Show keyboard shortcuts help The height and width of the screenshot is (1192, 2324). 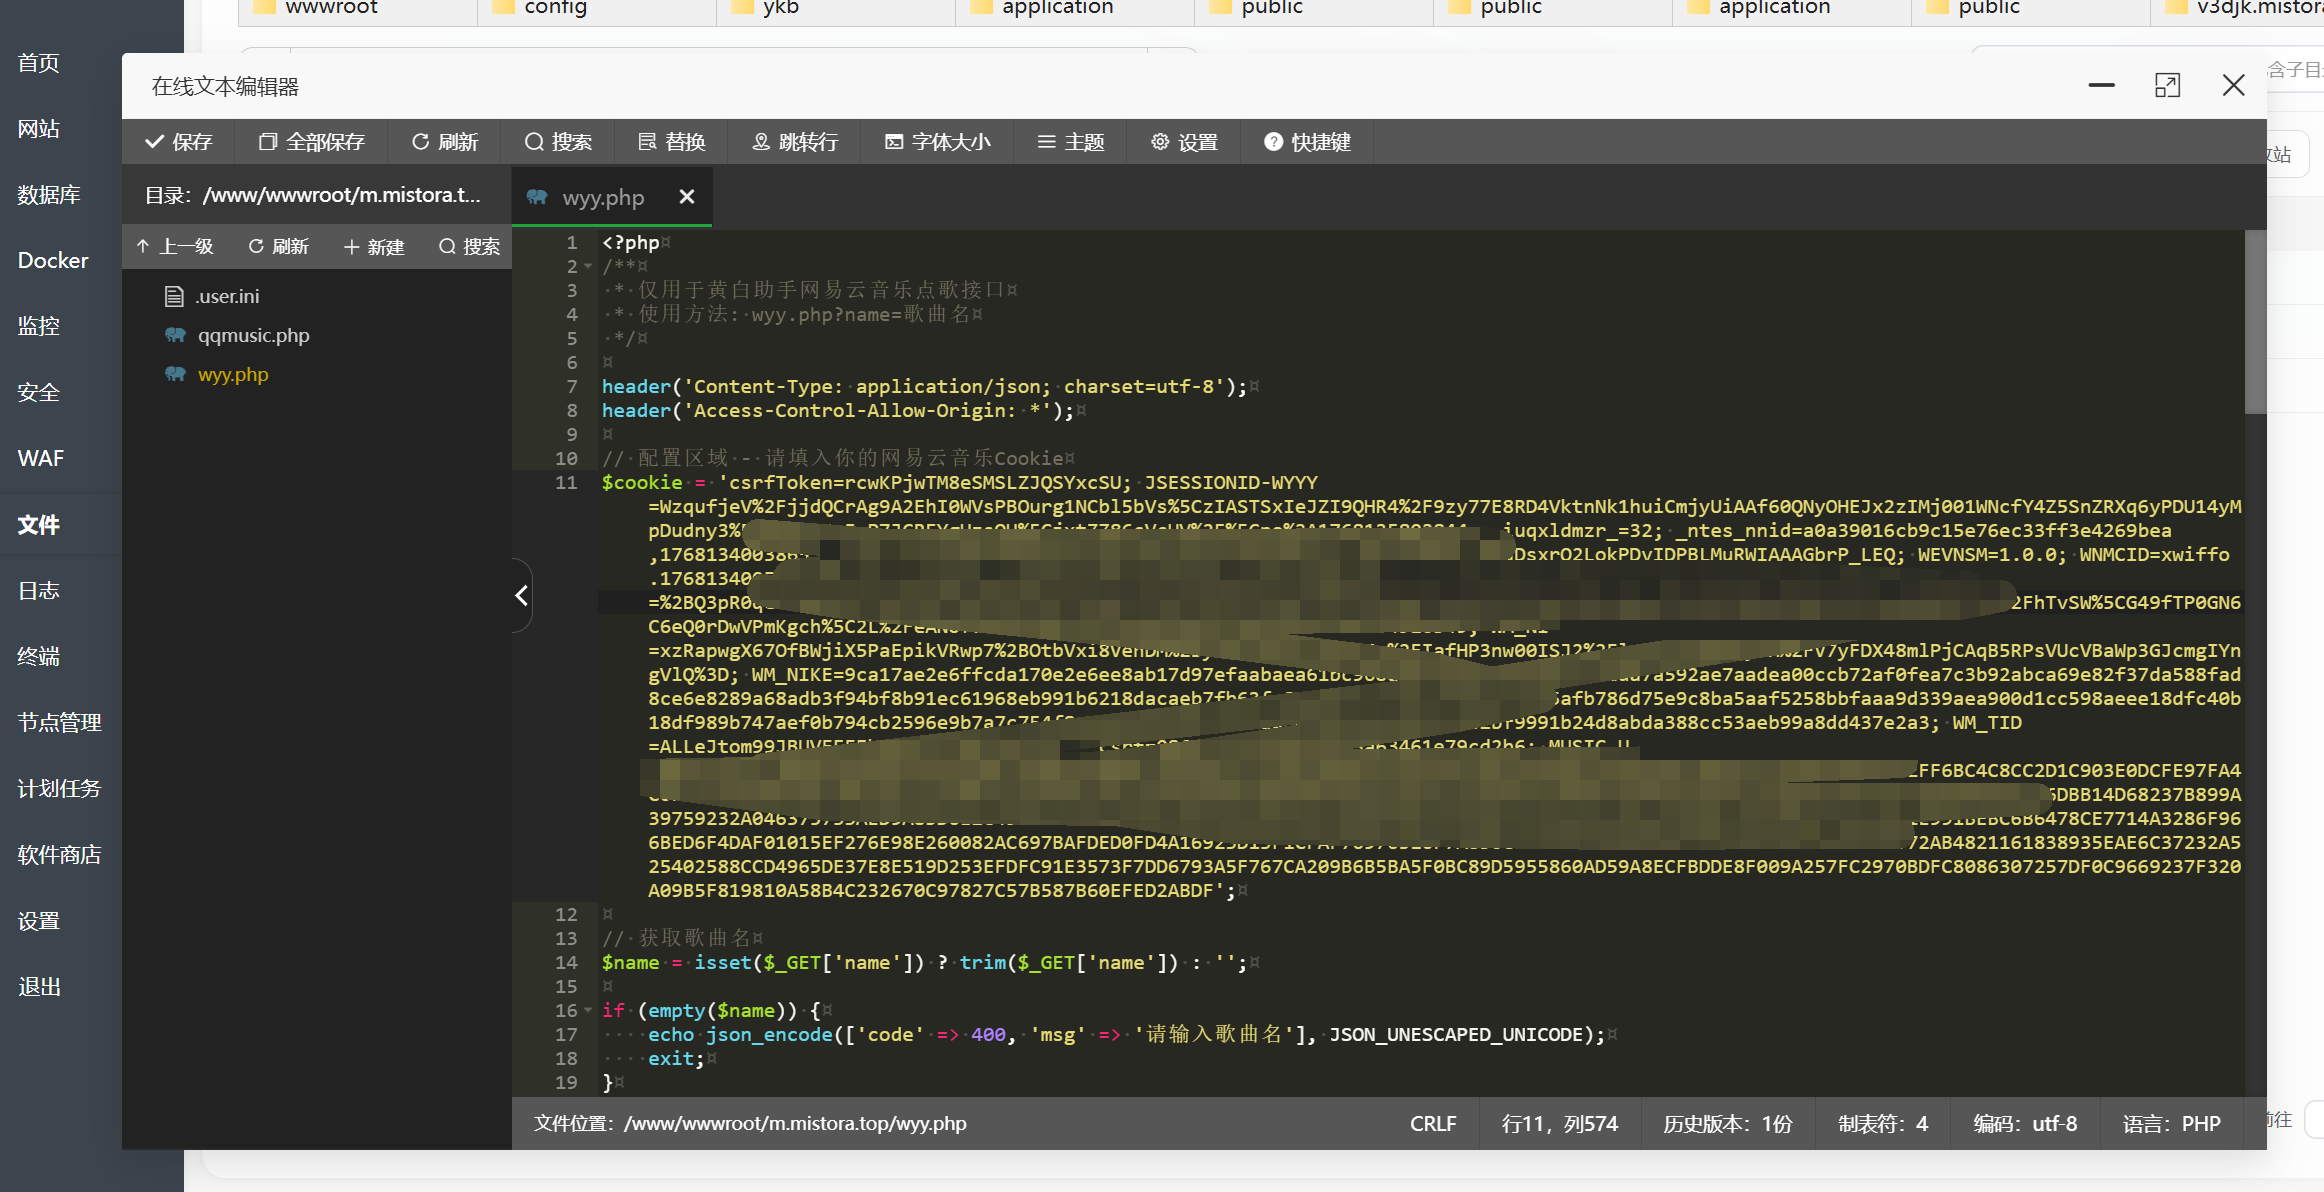[1307, 142]
